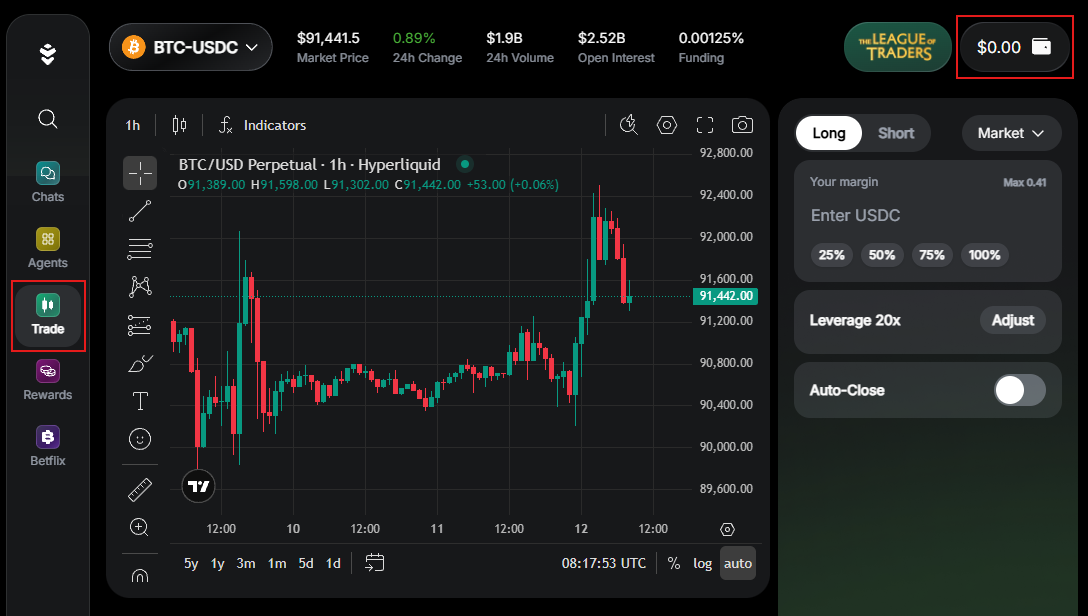
Task: Toggle percentage scale on the chart
Action: [674, 563]
